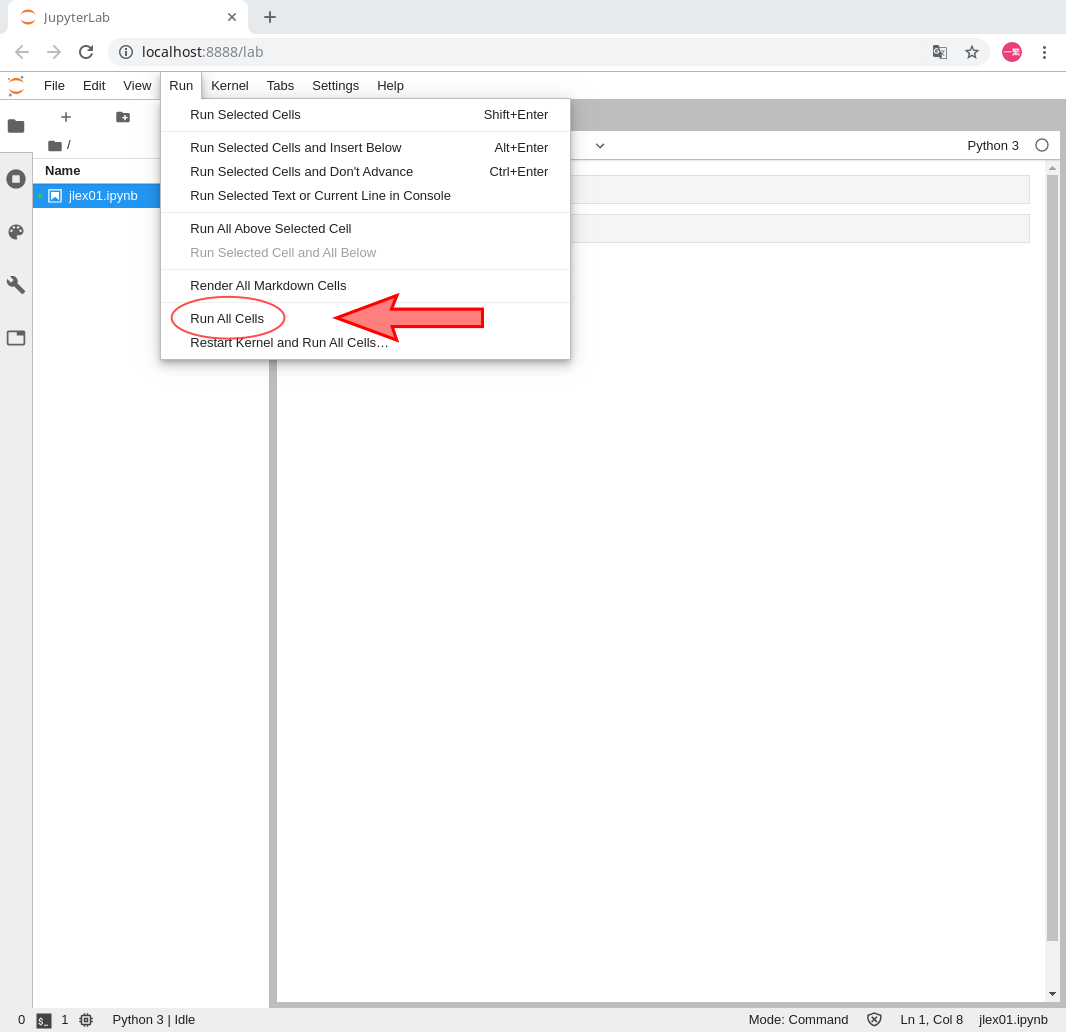
Task: Click the kernel status circle indicator
Action: pos(1042,145)
